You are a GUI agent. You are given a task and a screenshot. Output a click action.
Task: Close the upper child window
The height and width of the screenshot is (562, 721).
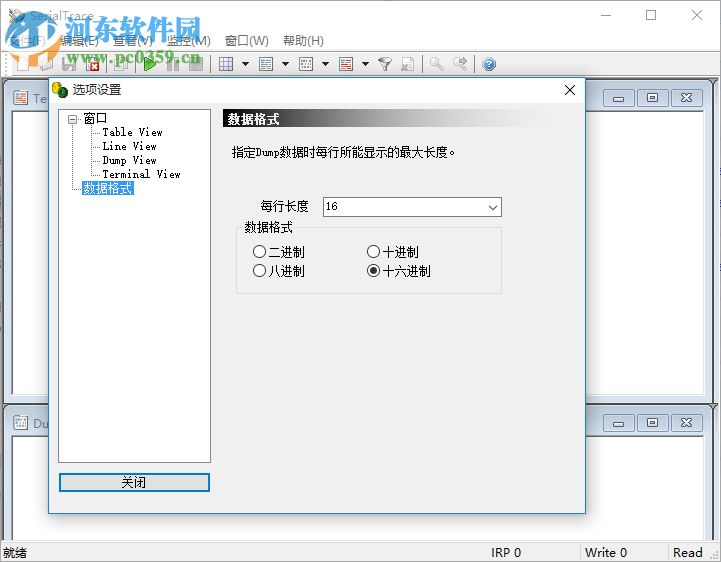tap(687, 98)
